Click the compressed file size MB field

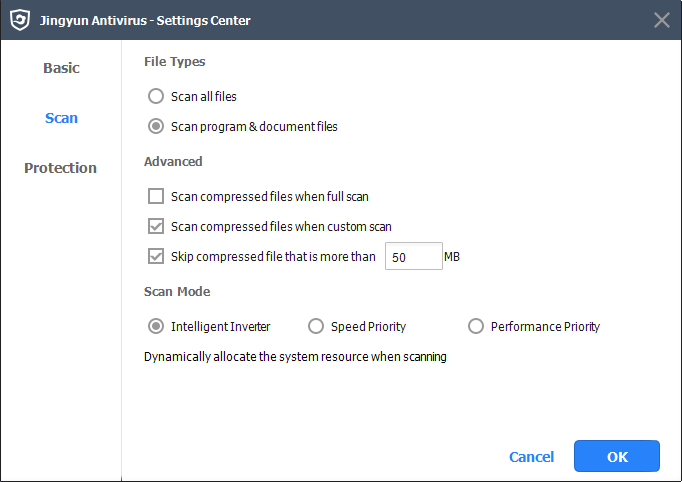(x=412, y=257)
